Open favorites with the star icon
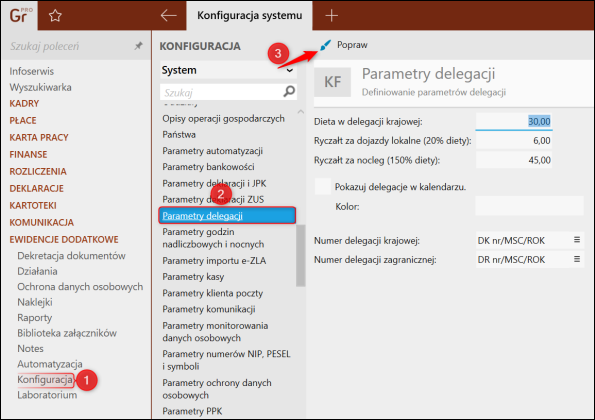This screenshot has width=595, height=420. pos(55,16)
